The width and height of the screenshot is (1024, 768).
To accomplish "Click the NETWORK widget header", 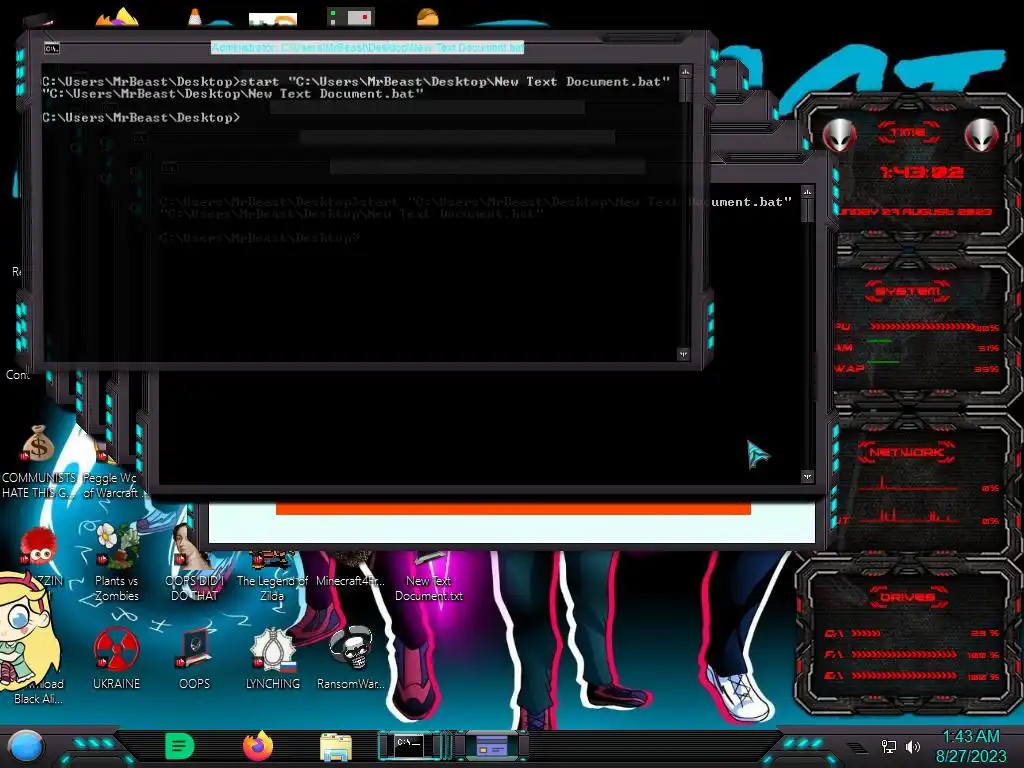I will (907, 452).
